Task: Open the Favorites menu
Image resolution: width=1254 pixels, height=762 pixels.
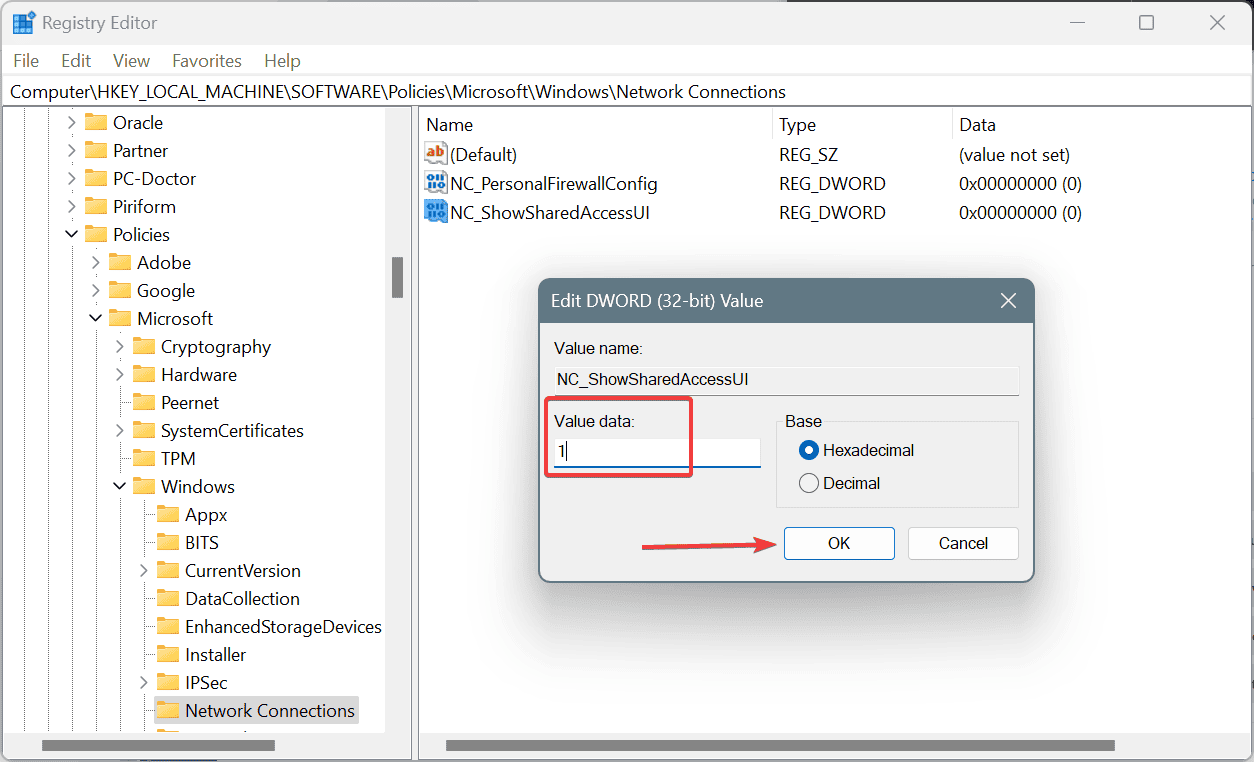Action: click(207, 61)
